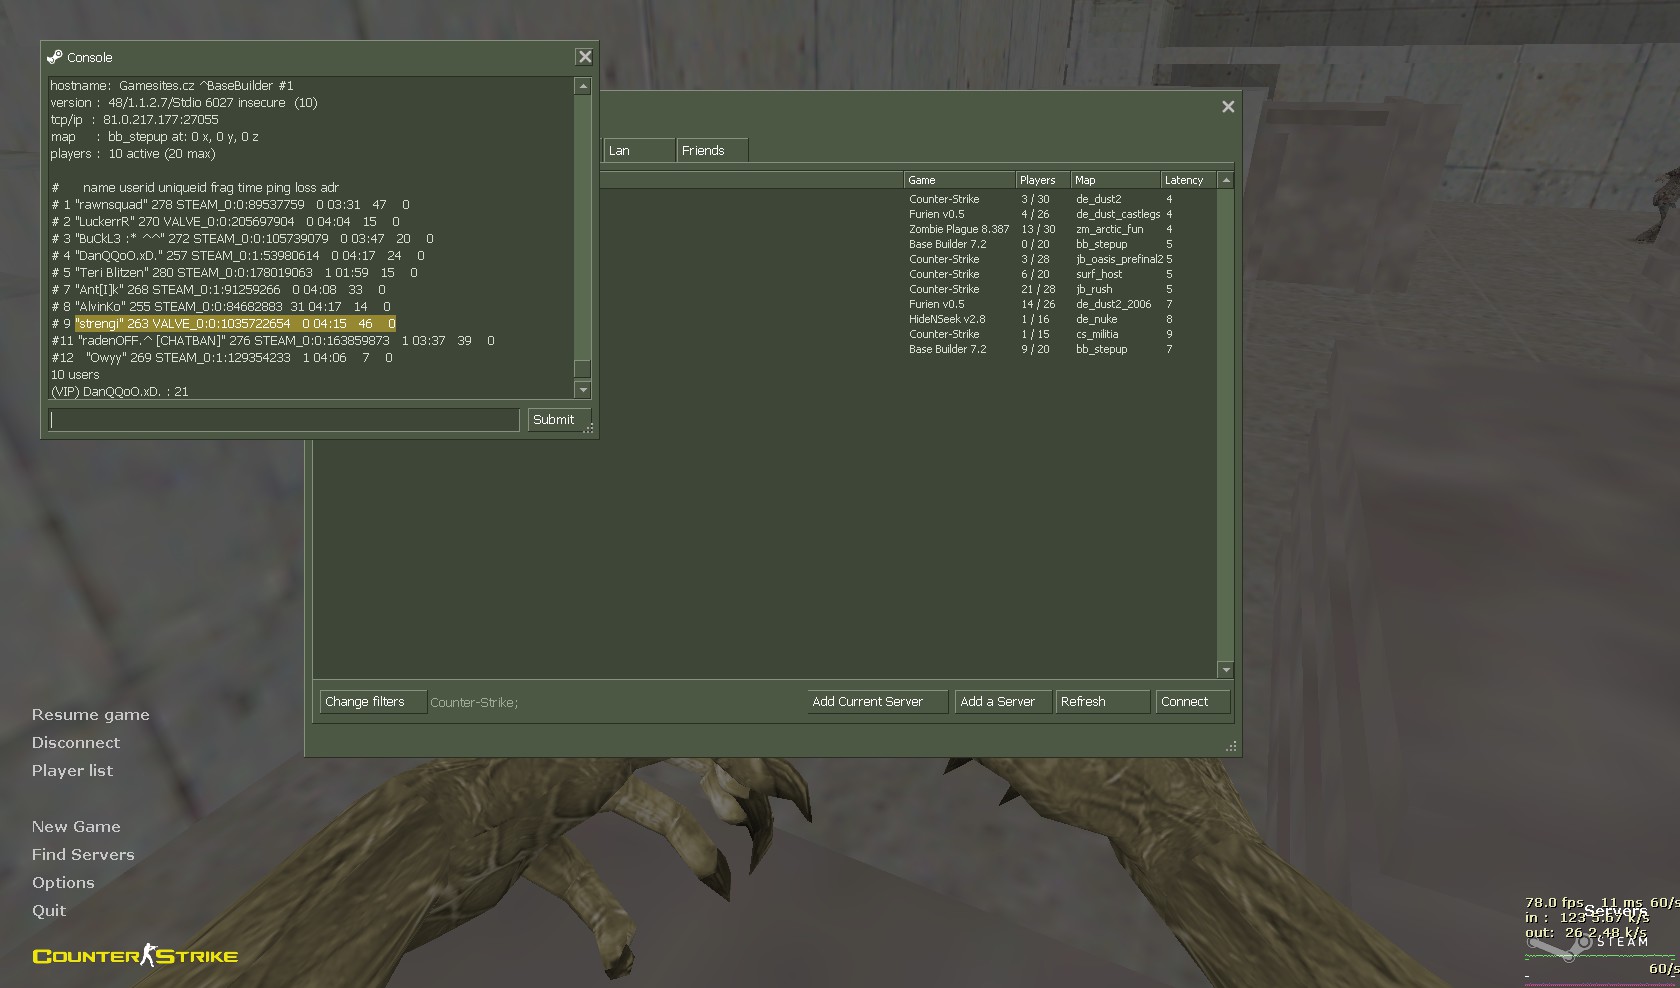The image size is (1680, 988).
Task: Choose Resume game from menu
Action: click(90, 715)
